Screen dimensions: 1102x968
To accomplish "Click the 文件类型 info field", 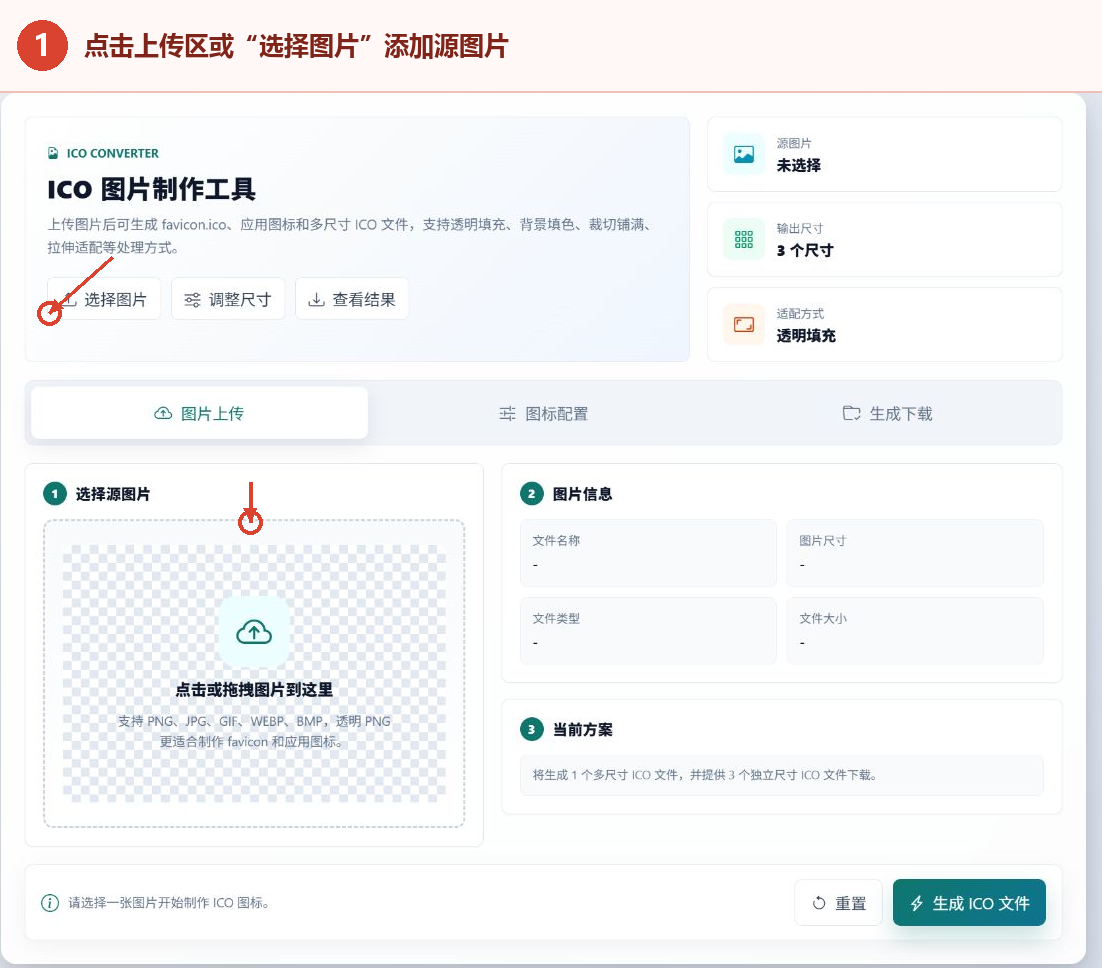I will [x=648, y=631].
